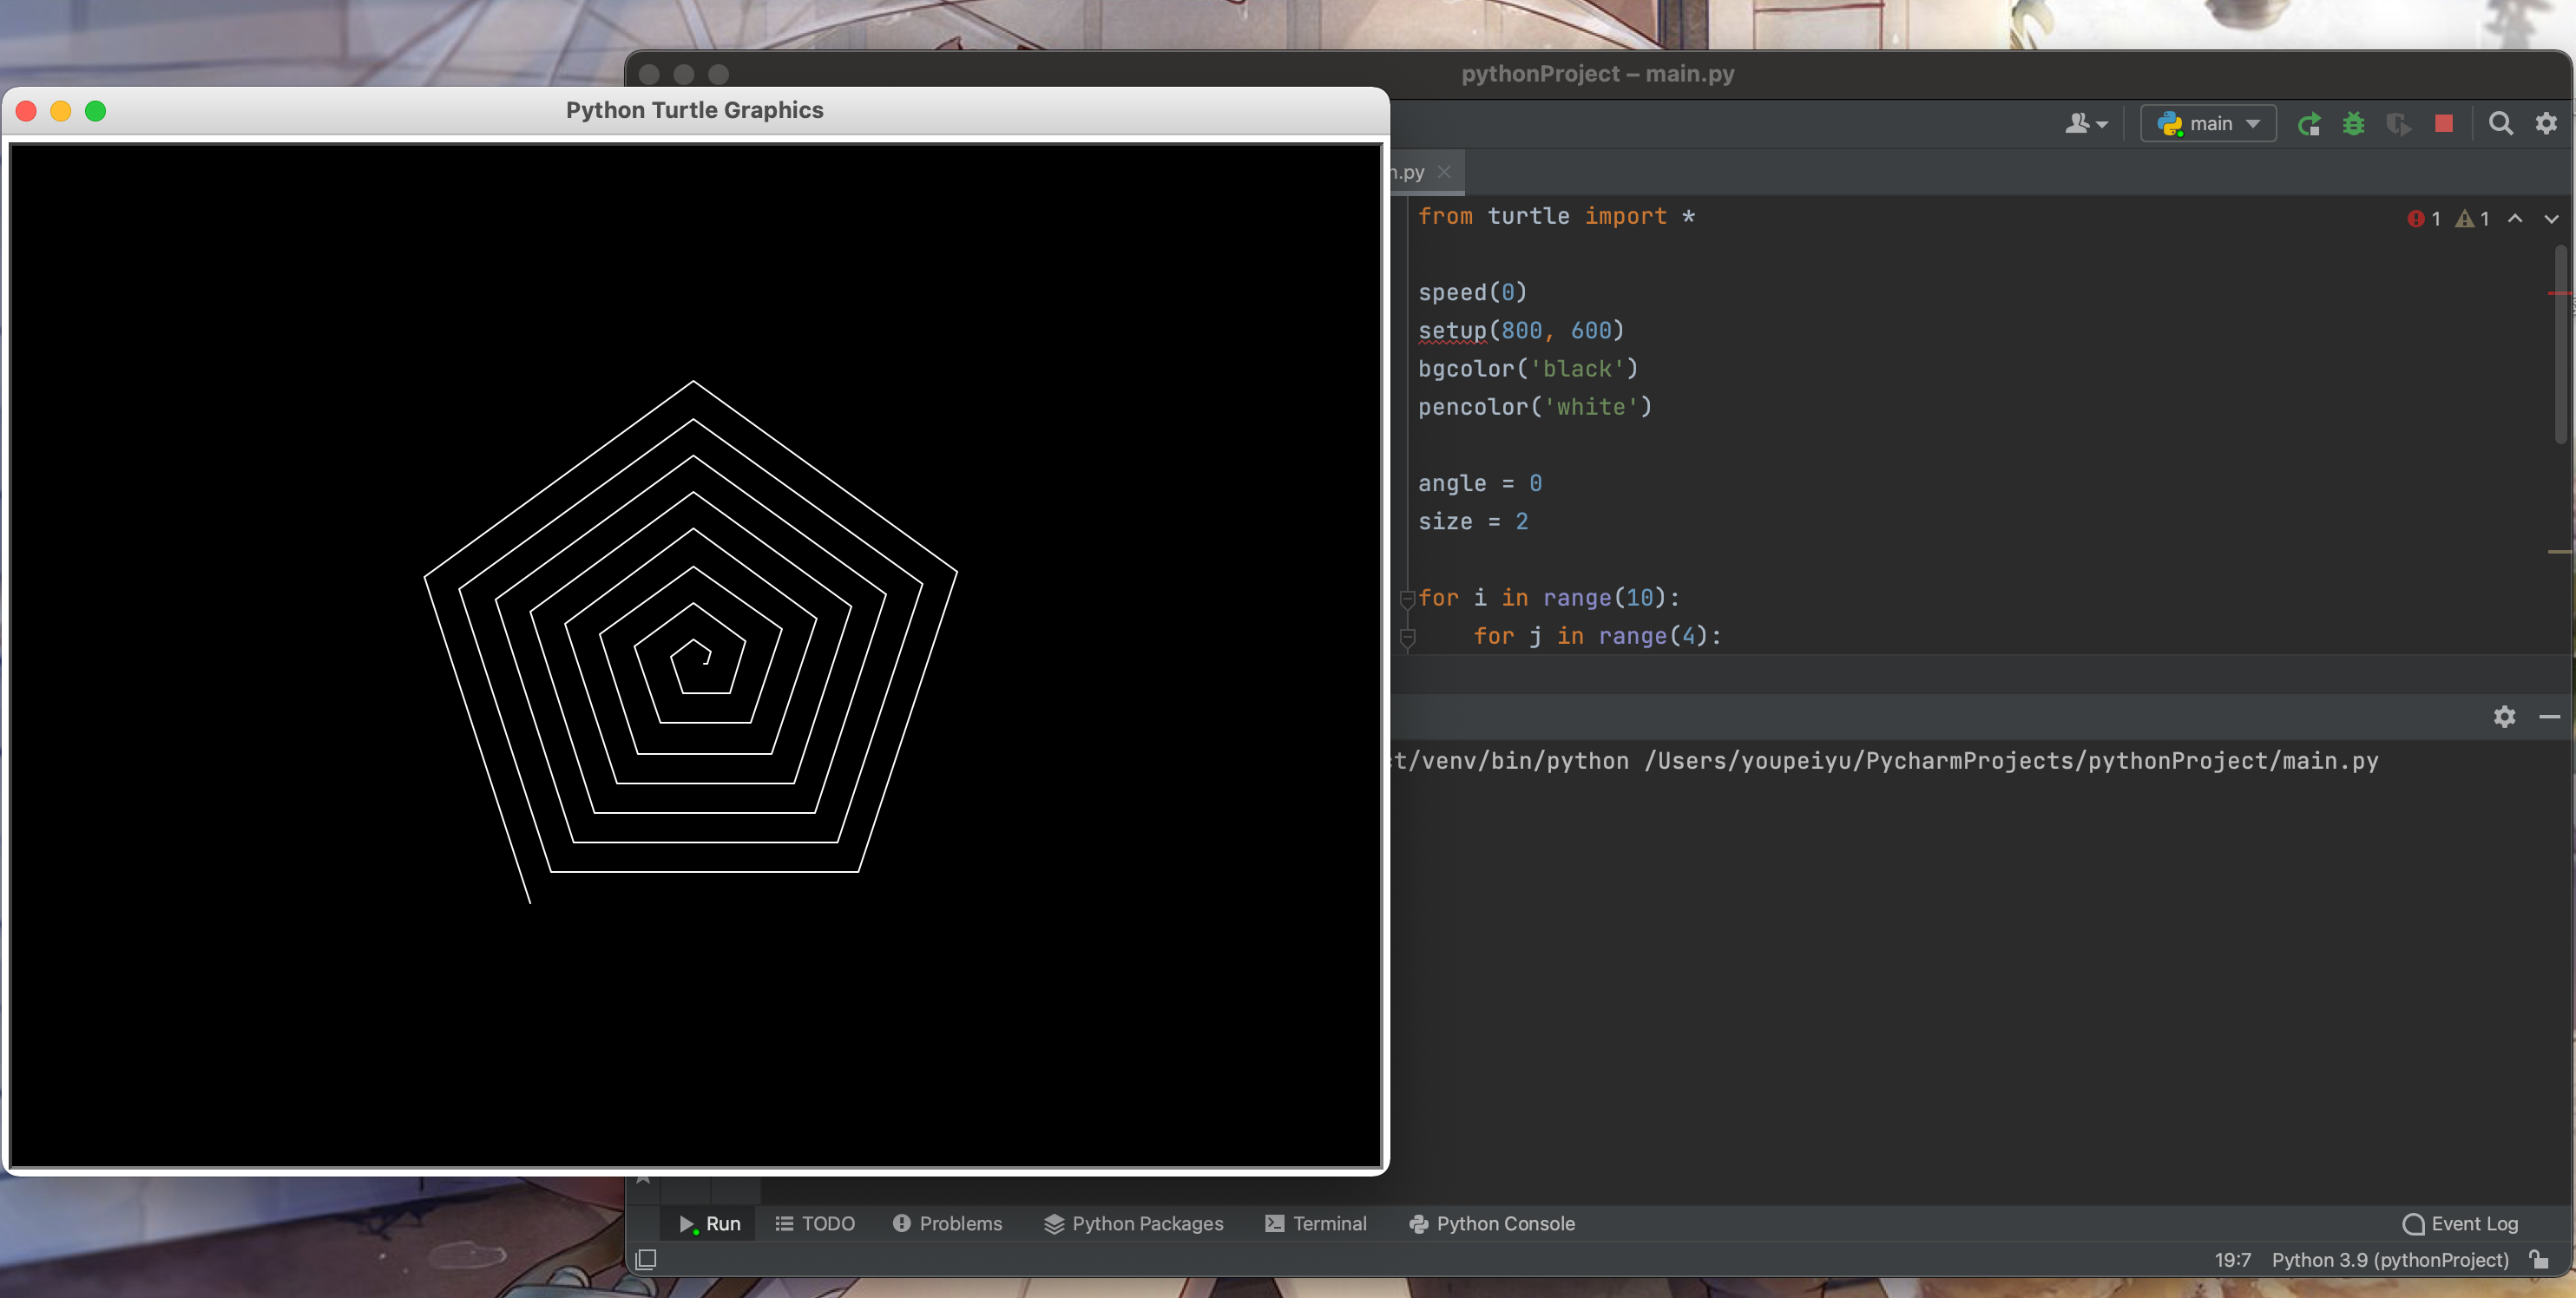Toggle read-only lock icon in status bar
This screenshot has width=2576, height=1298.
[2539, 1259]
